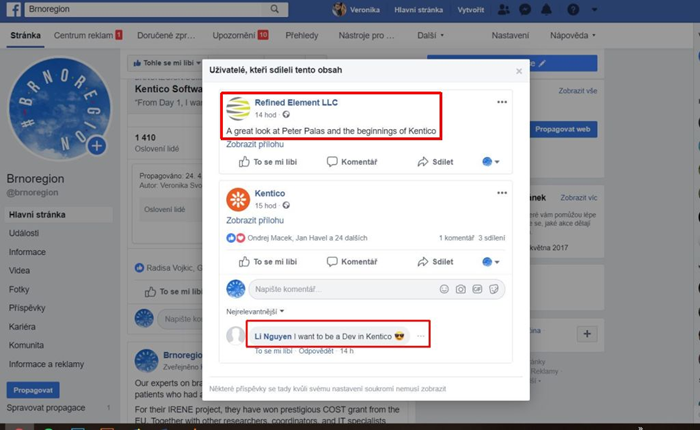Click Propagovat web button
Viewport: 700px width, 430px height.
tap(563, 129)
